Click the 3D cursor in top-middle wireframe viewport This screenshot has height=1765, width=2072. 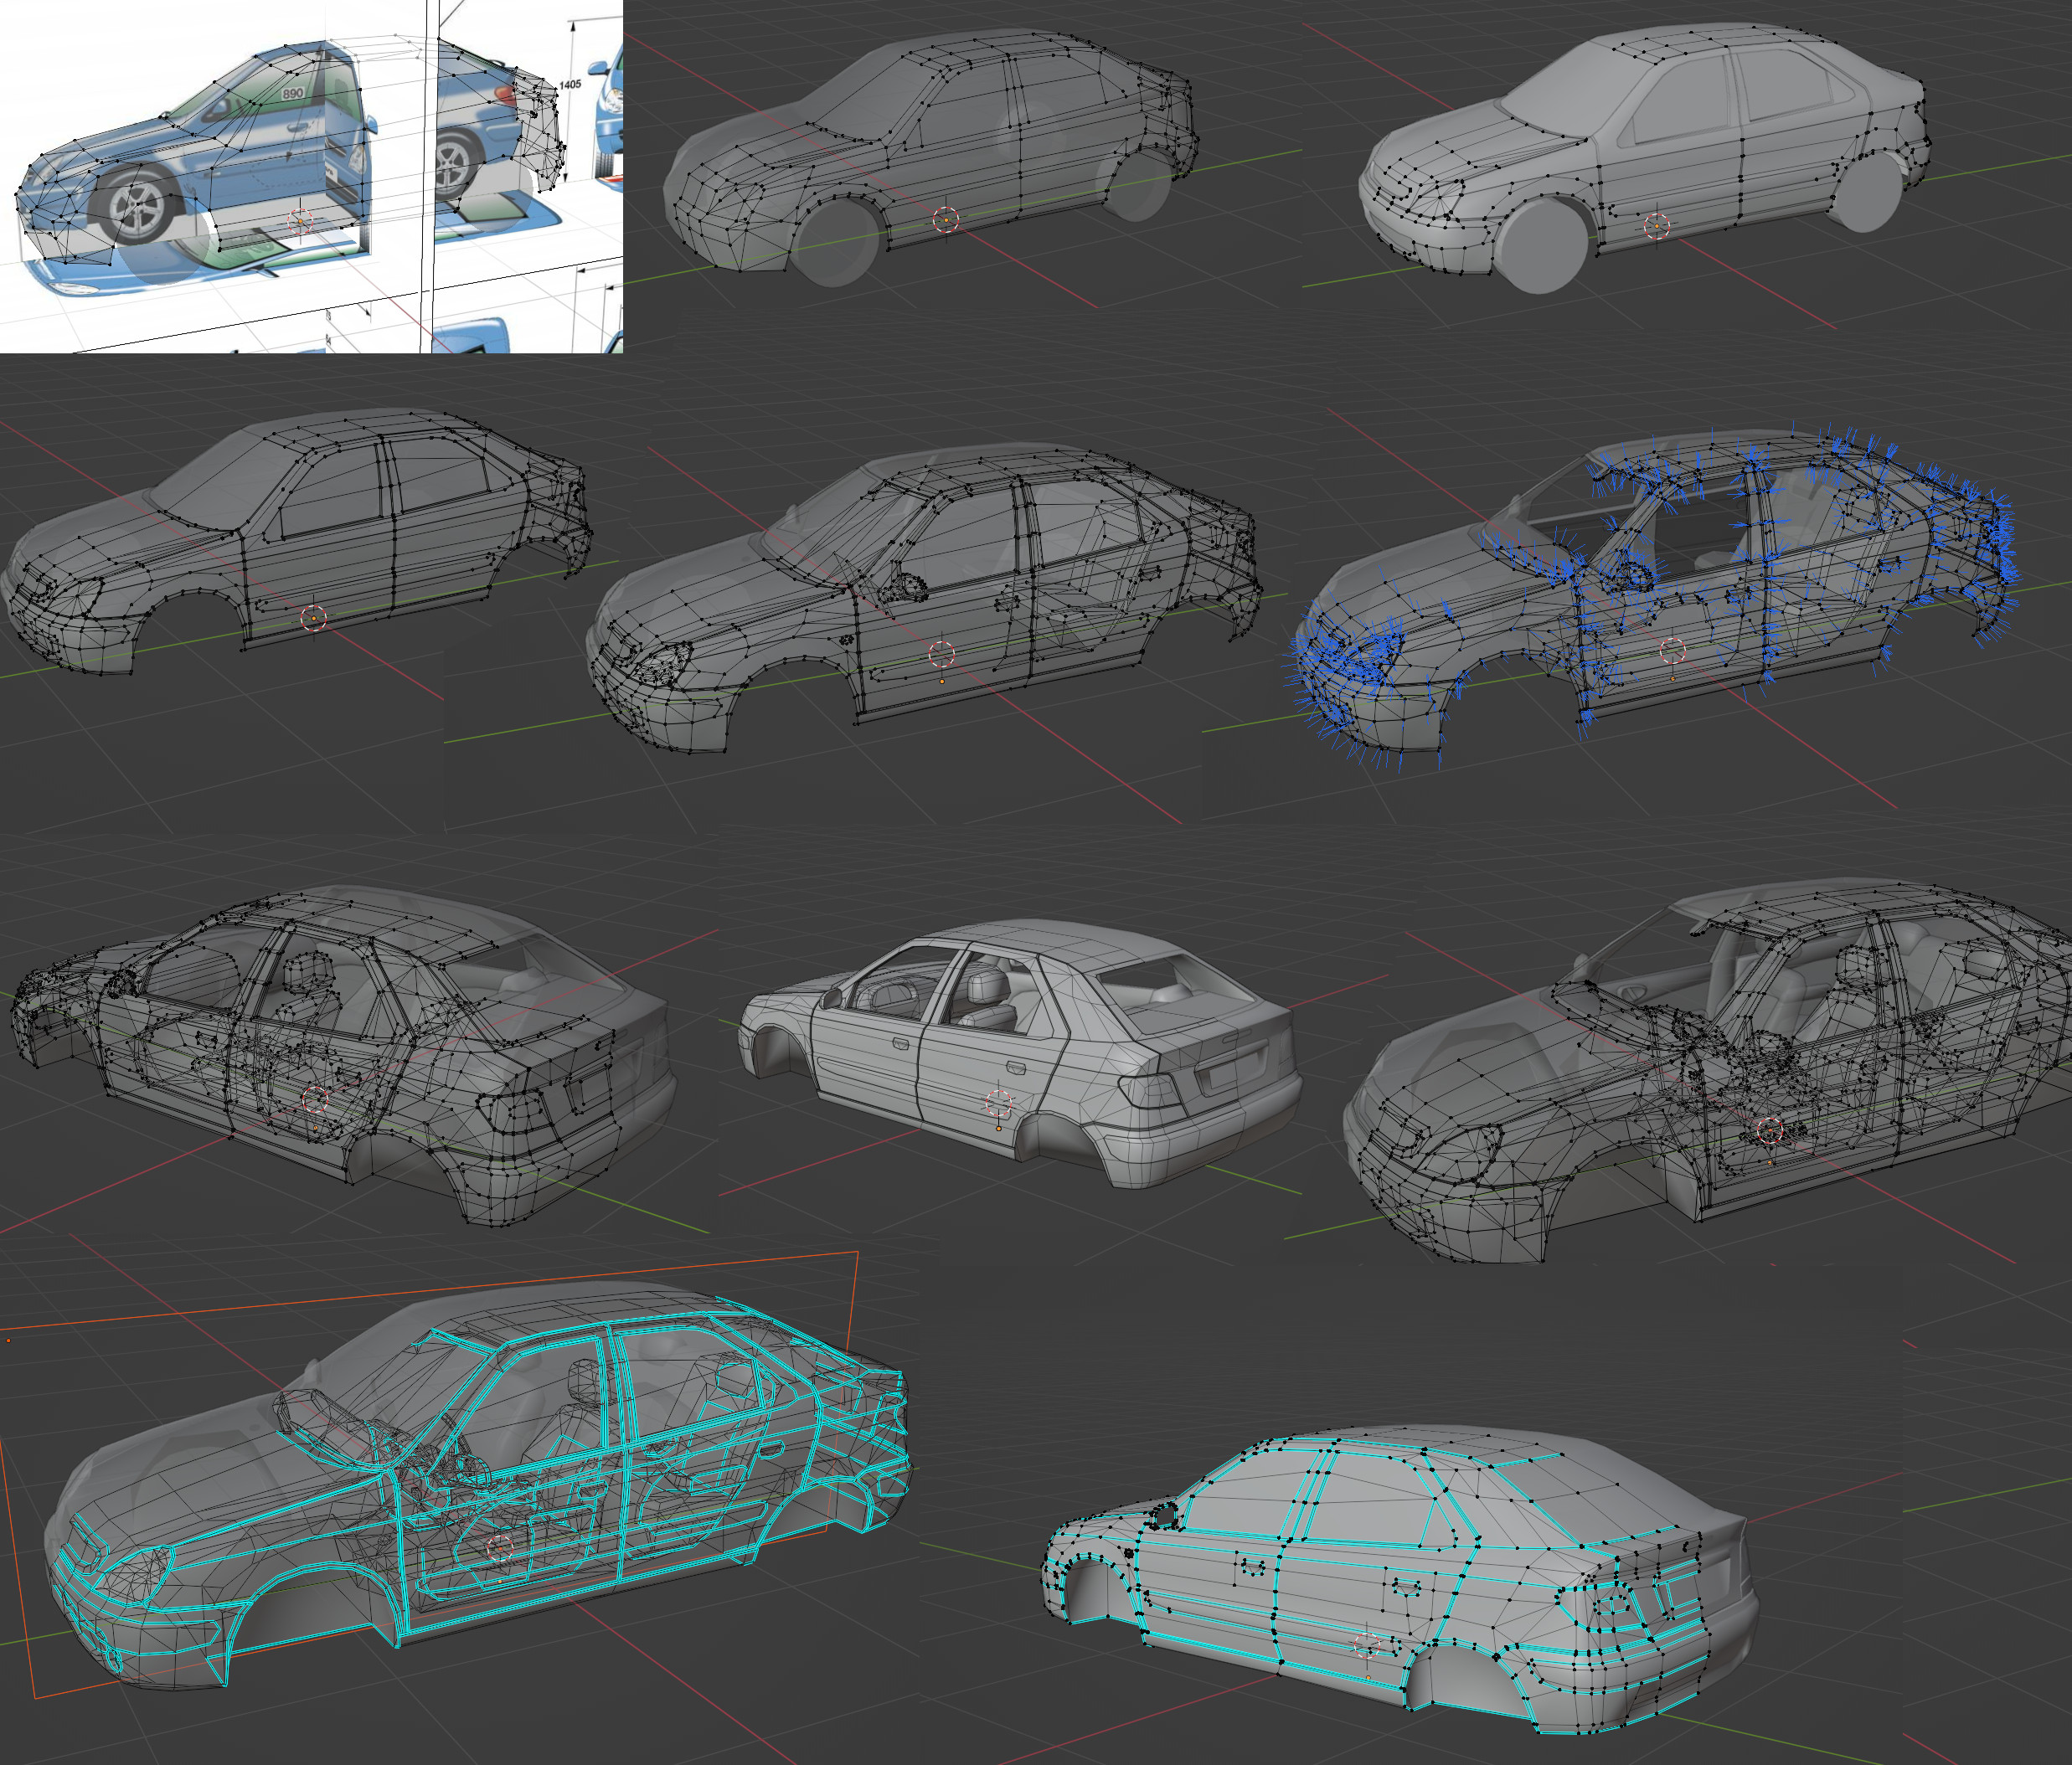pos(945,220)
